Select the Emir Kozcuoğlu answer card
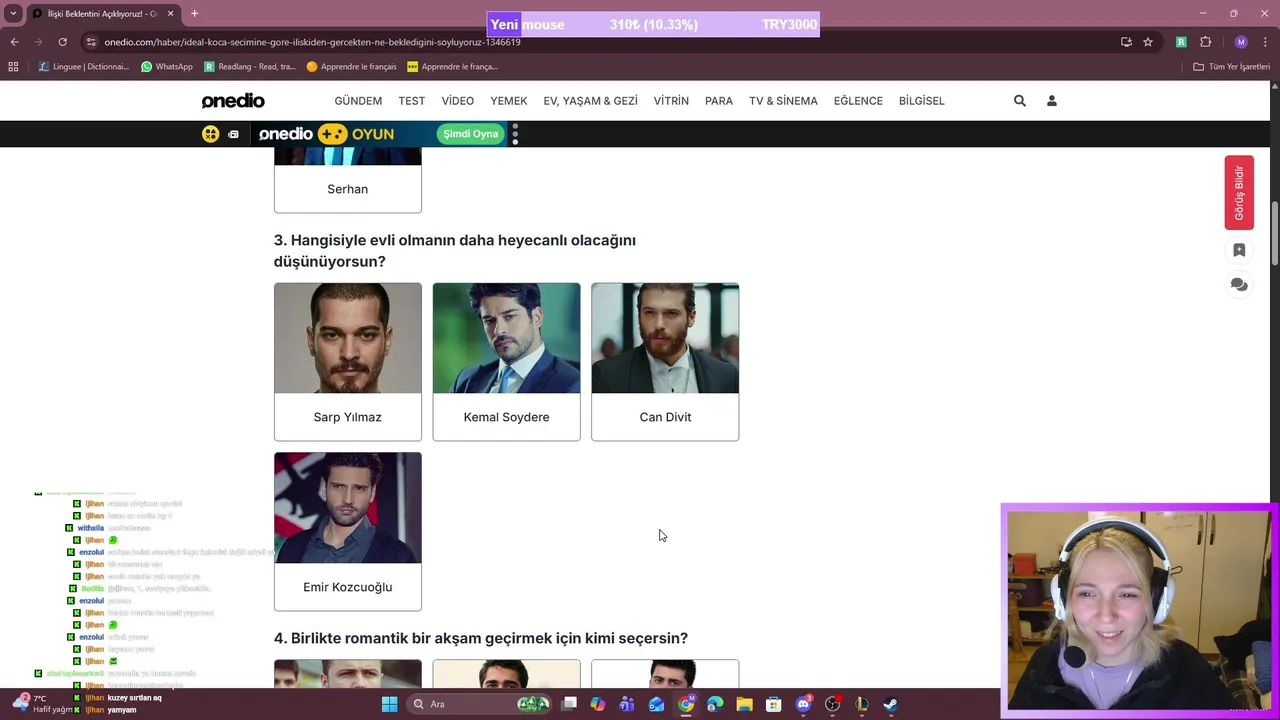 point(348,531)
